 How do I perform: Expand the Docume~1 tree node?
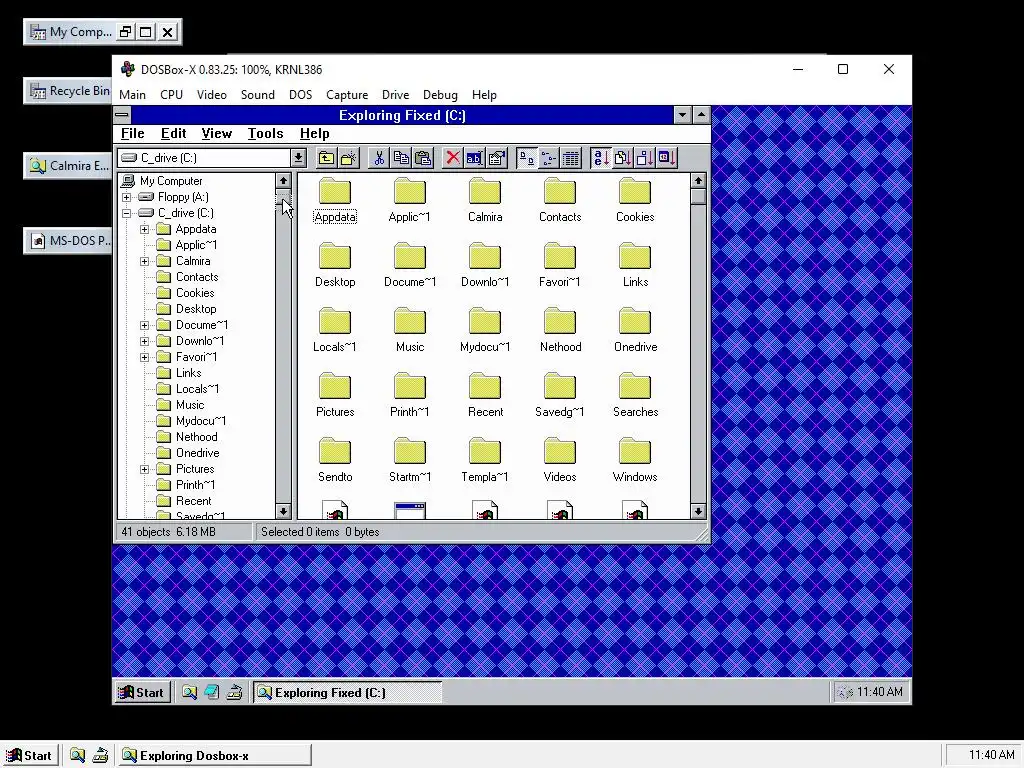tap(144, 325)
